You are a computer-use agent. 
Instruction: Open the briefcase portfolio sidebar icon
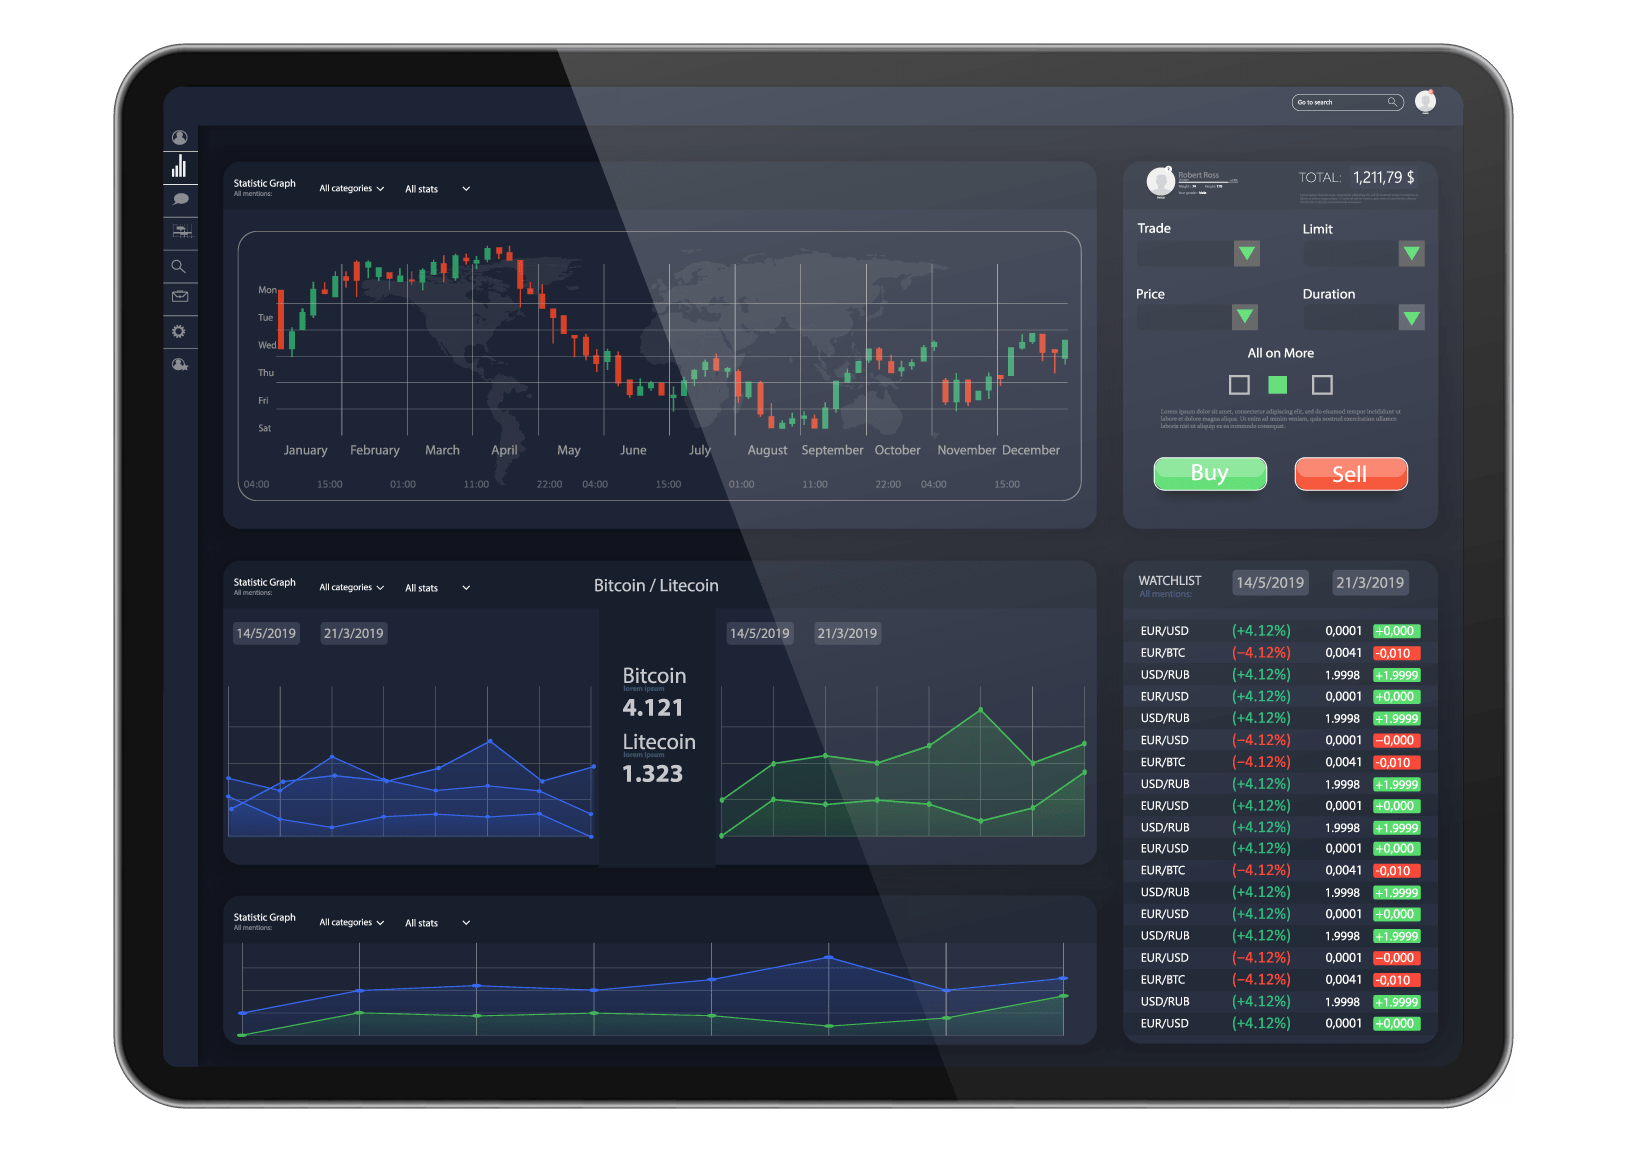point(180,296)
